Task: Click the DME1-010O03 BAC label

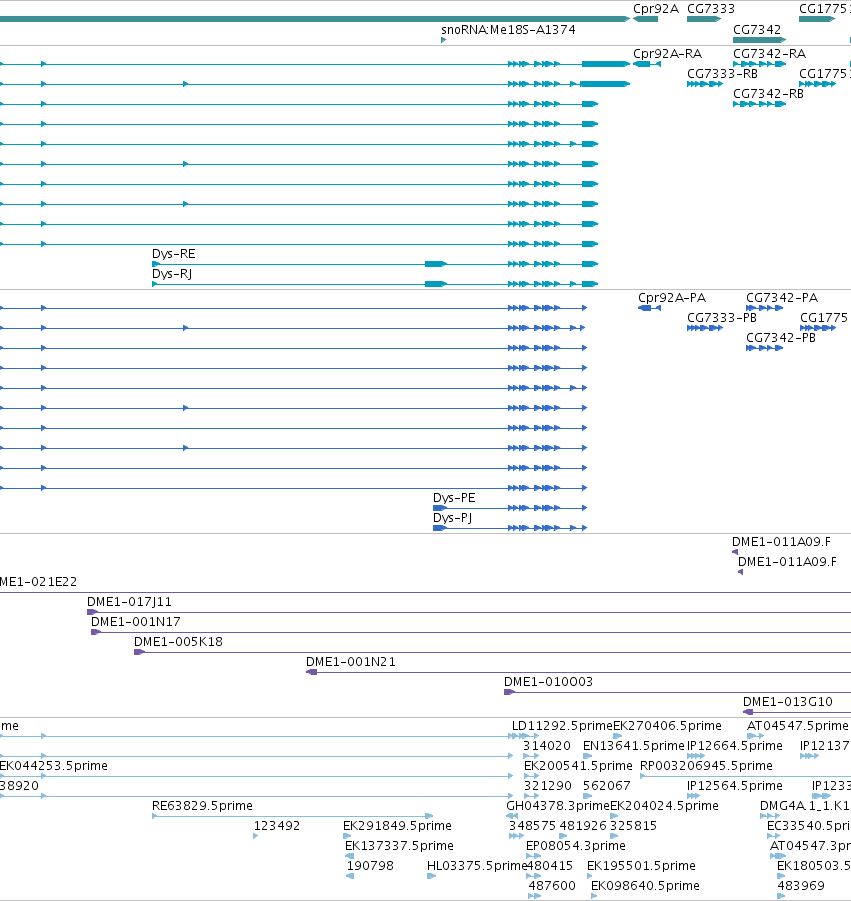Action: coord(548,682)
